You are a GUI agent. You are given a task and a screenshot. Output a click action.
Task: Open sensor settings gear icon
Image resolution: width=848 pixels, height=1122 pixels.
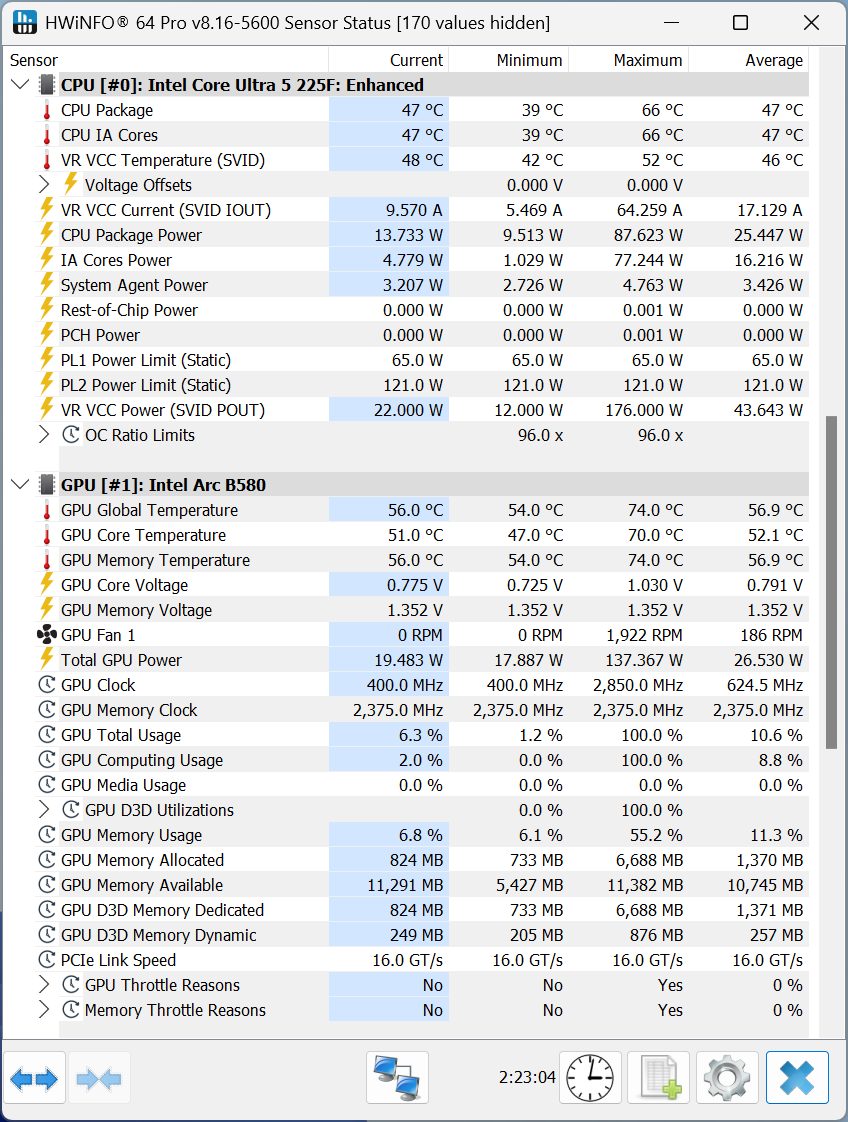727,1078
